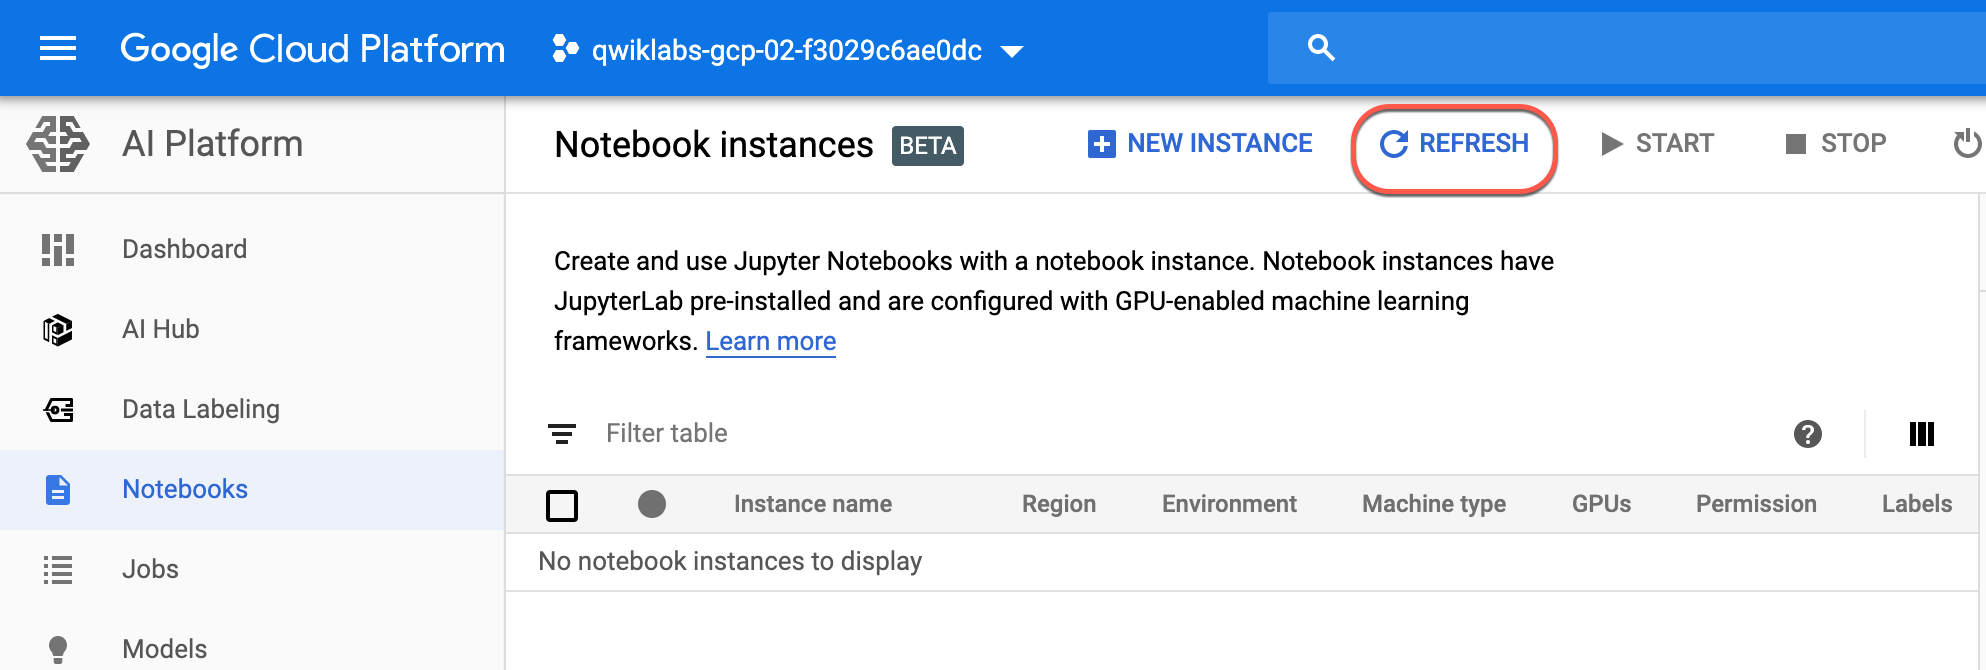Viewport: 1986px width, 670px height.
Task: Toggle the select-all instances checkbox
Action: click(x=562, y=505)
